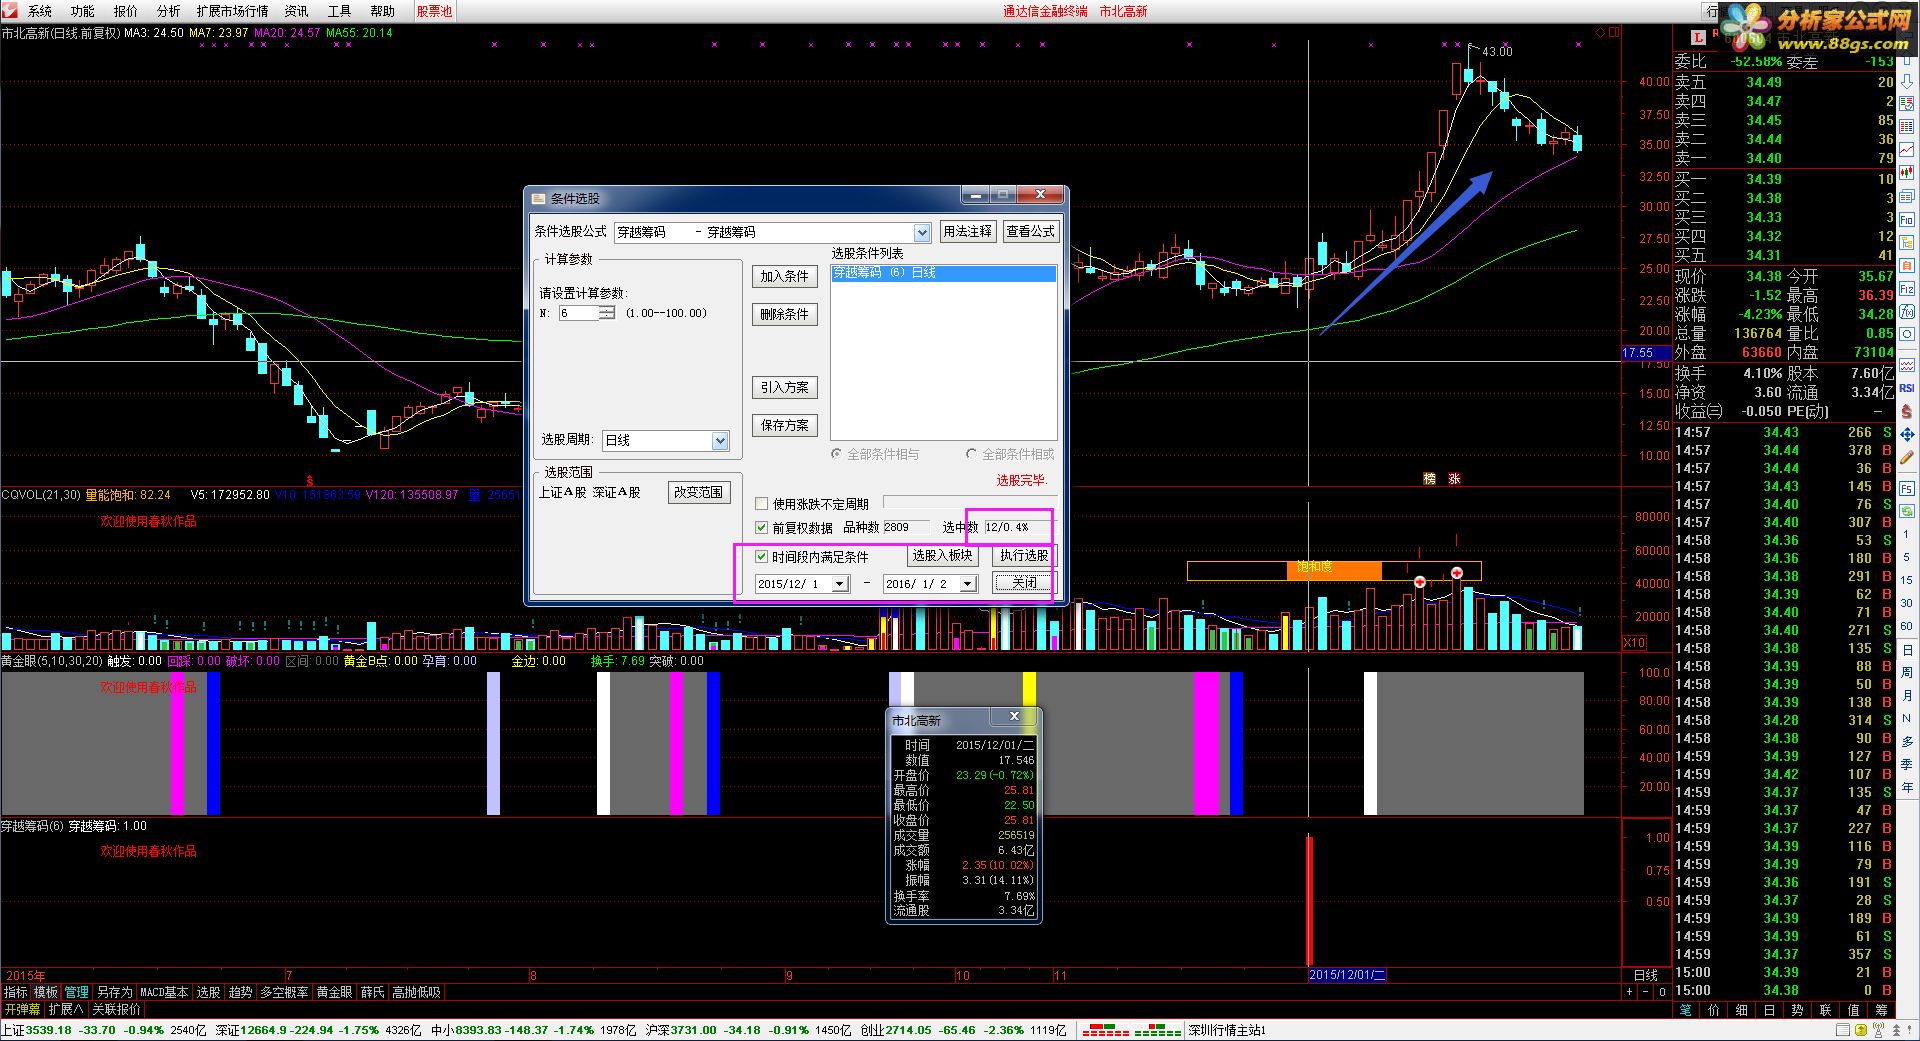Expand the 条件选股公式 formula dropdown

(x=922, y=232)
